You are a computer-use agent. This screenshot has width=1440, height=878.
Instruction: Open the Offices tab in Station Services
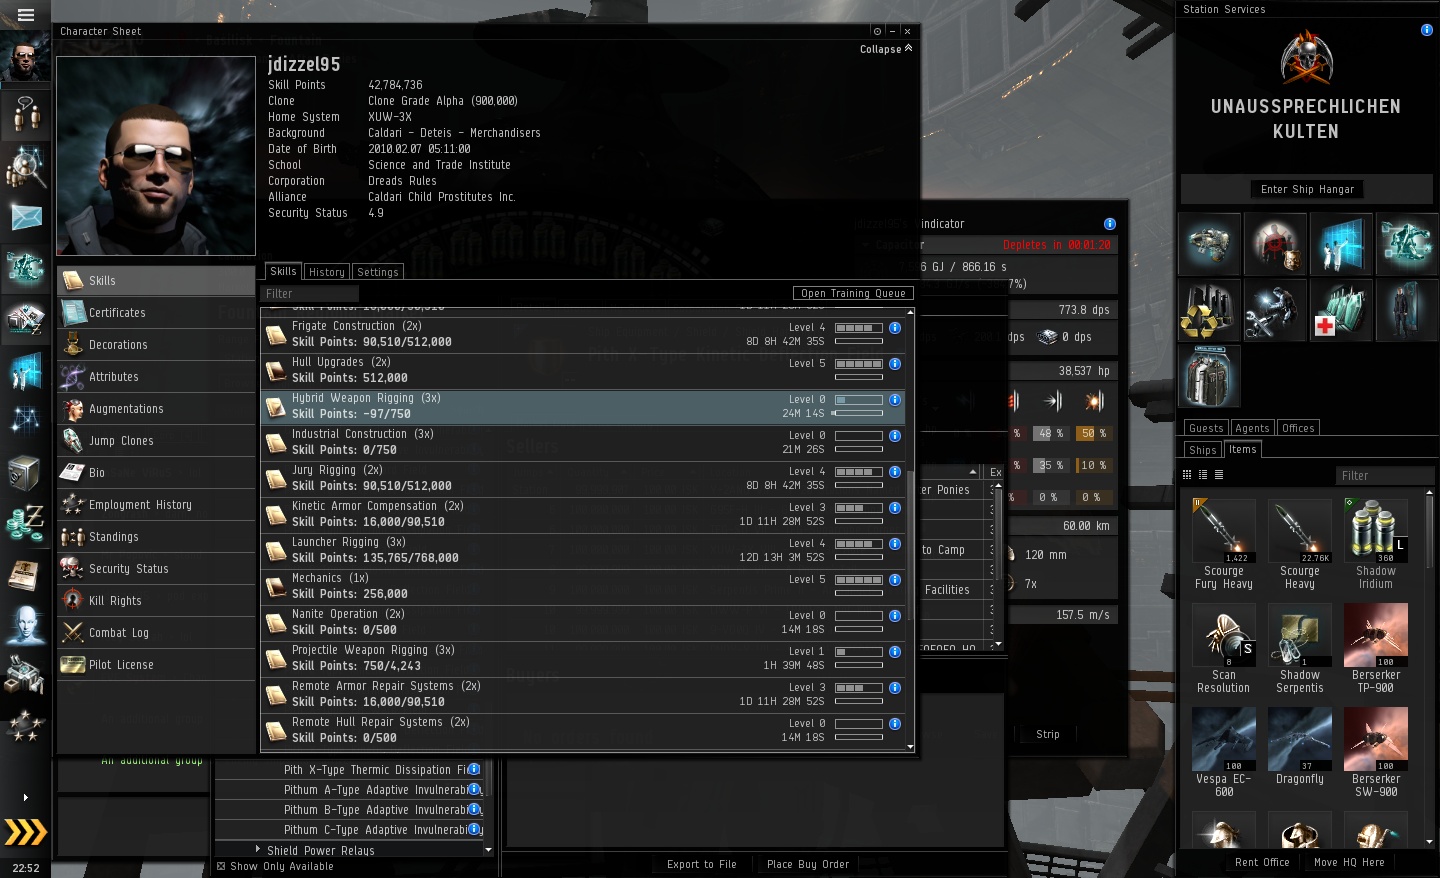coord(1298,428)
